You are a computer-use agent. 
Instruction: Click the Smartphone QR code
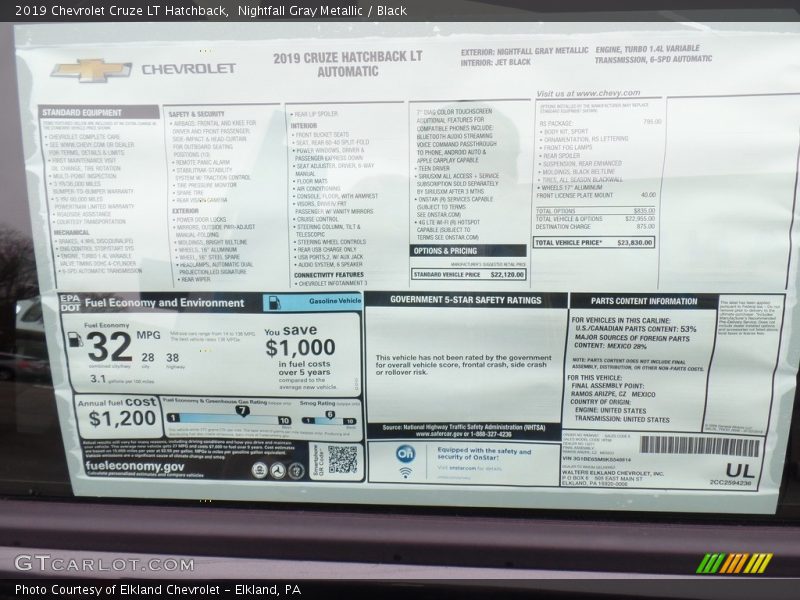342,459
